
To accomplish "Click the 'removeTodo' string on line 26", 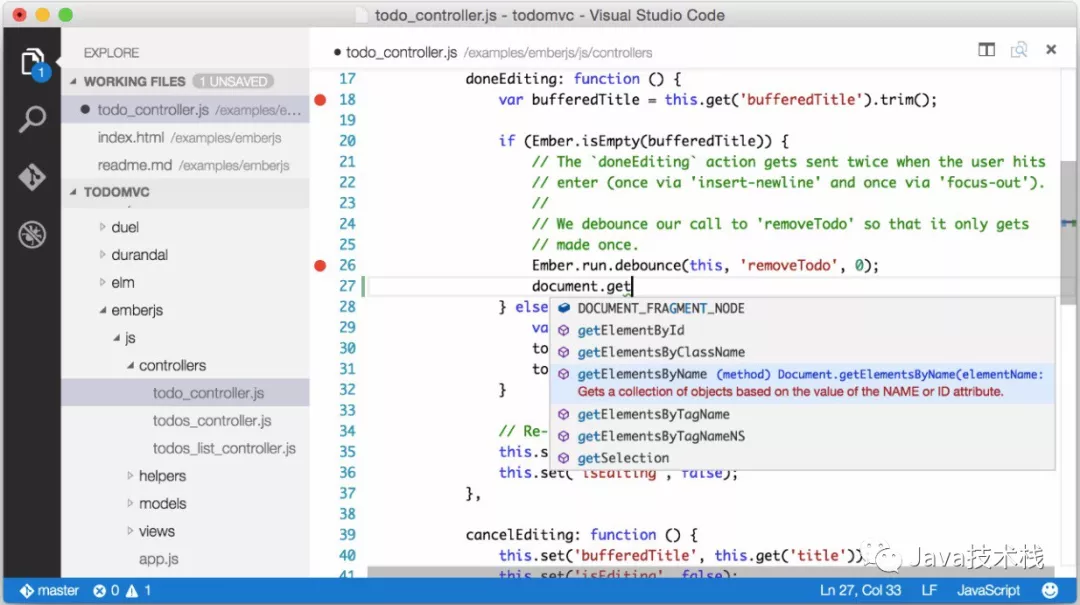I will tap(789, 265).
